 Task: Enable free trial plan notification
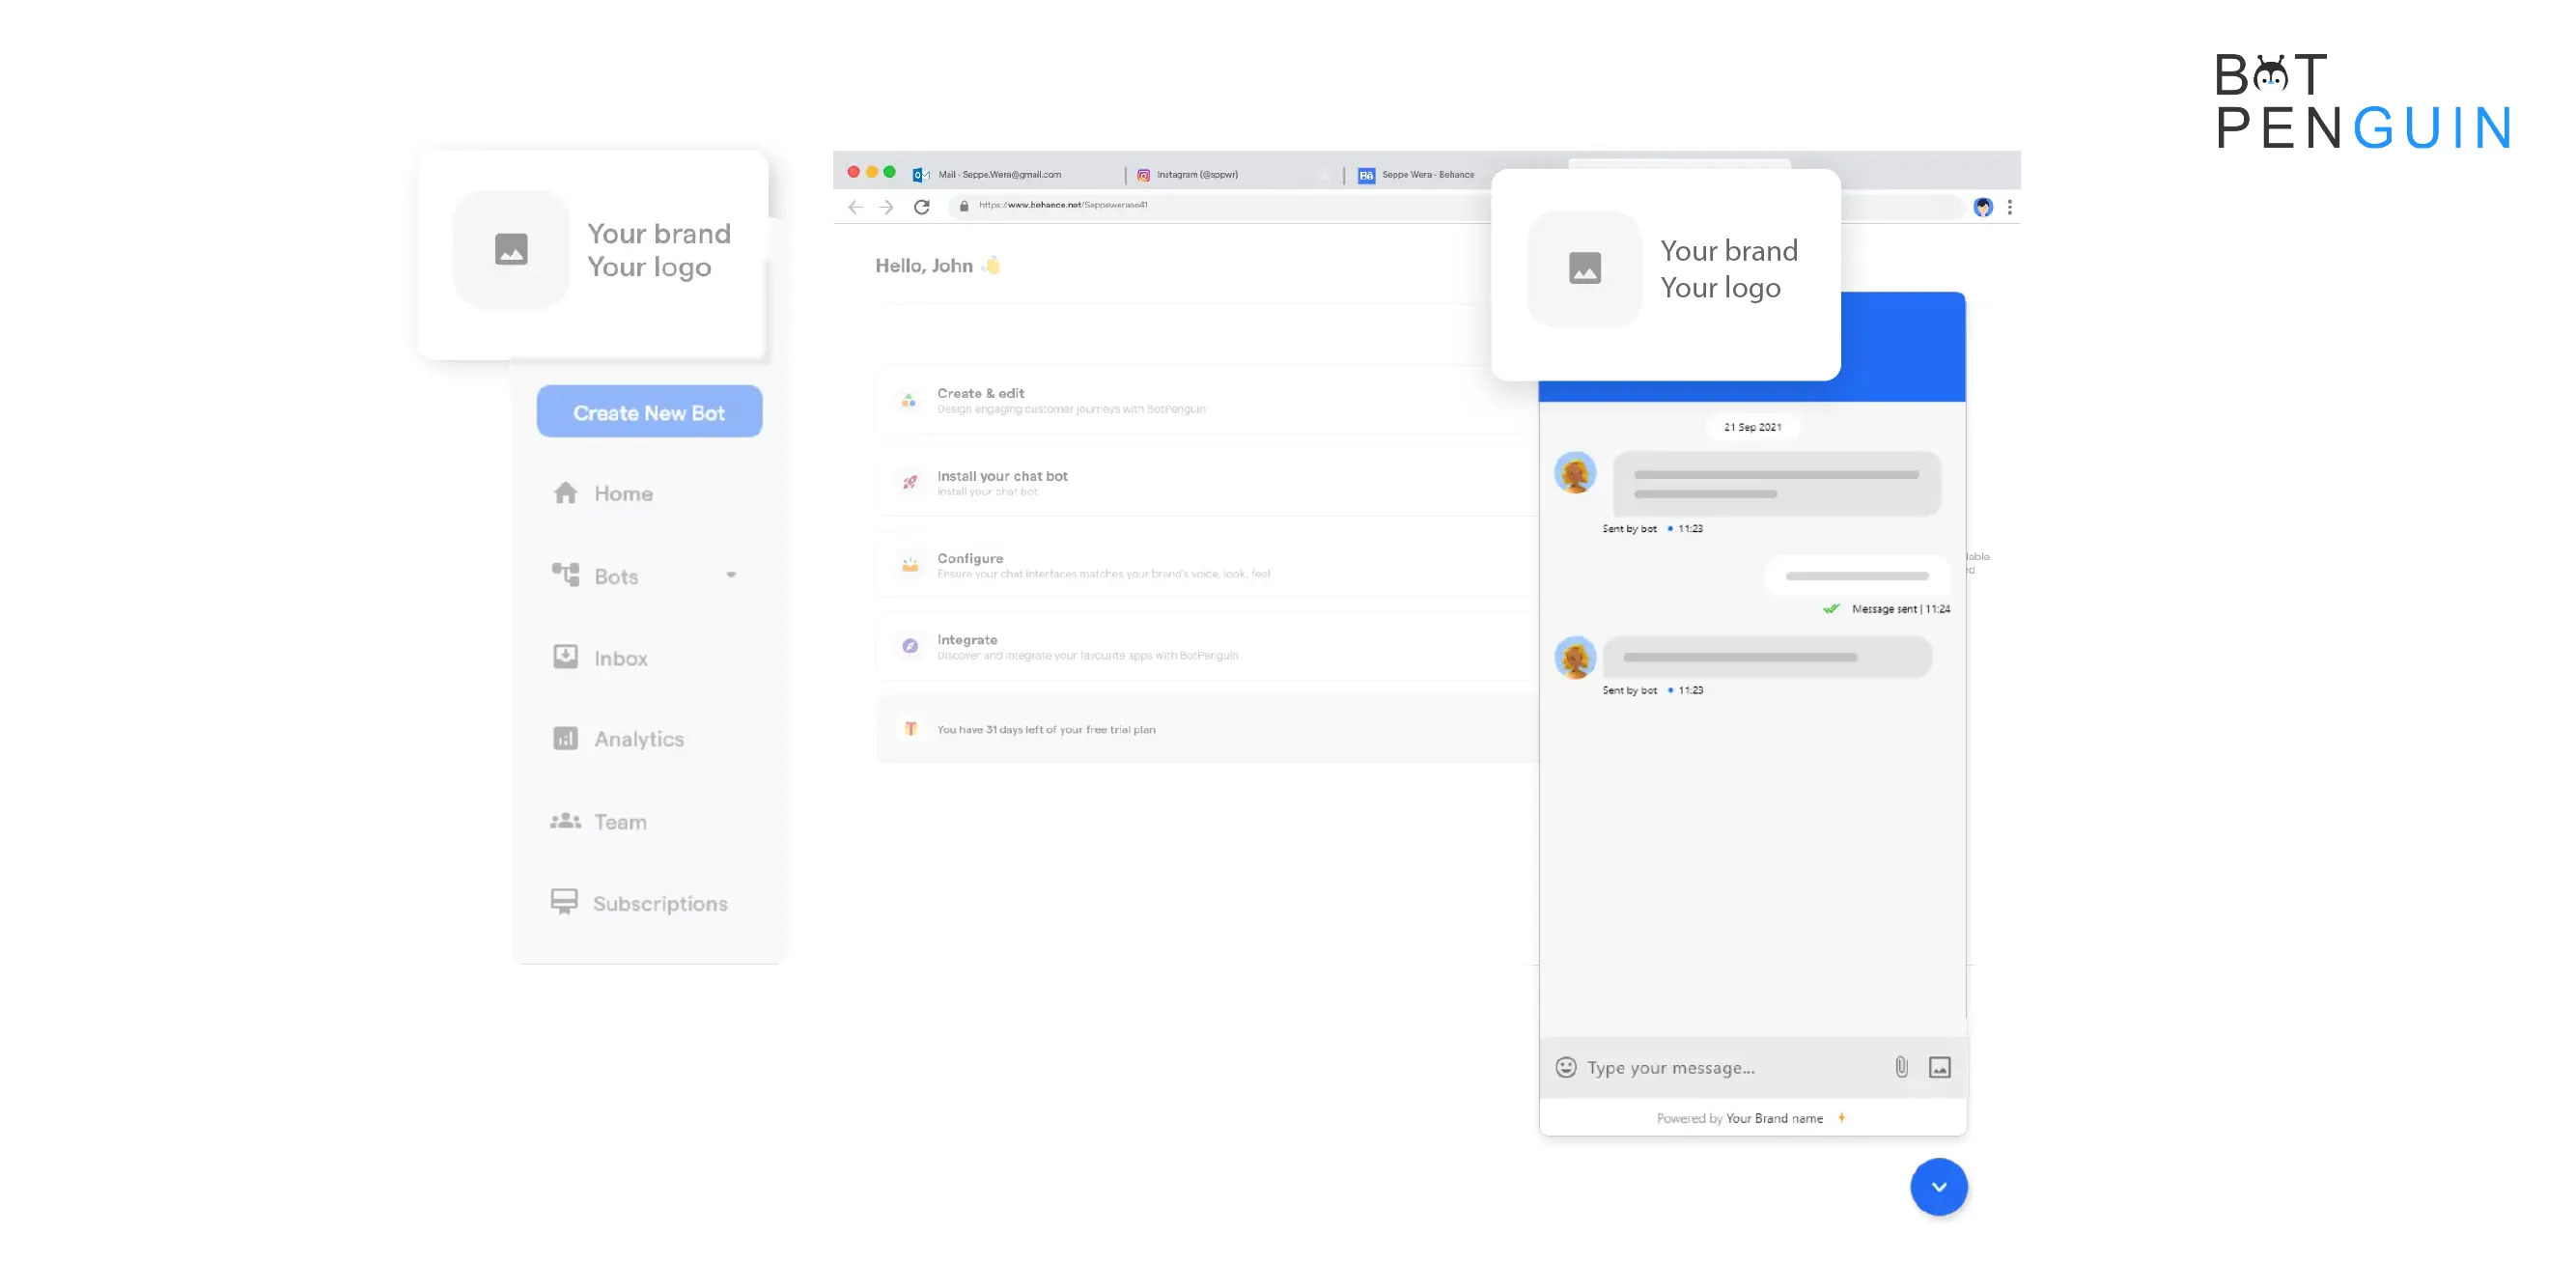tap(1047, 728)
